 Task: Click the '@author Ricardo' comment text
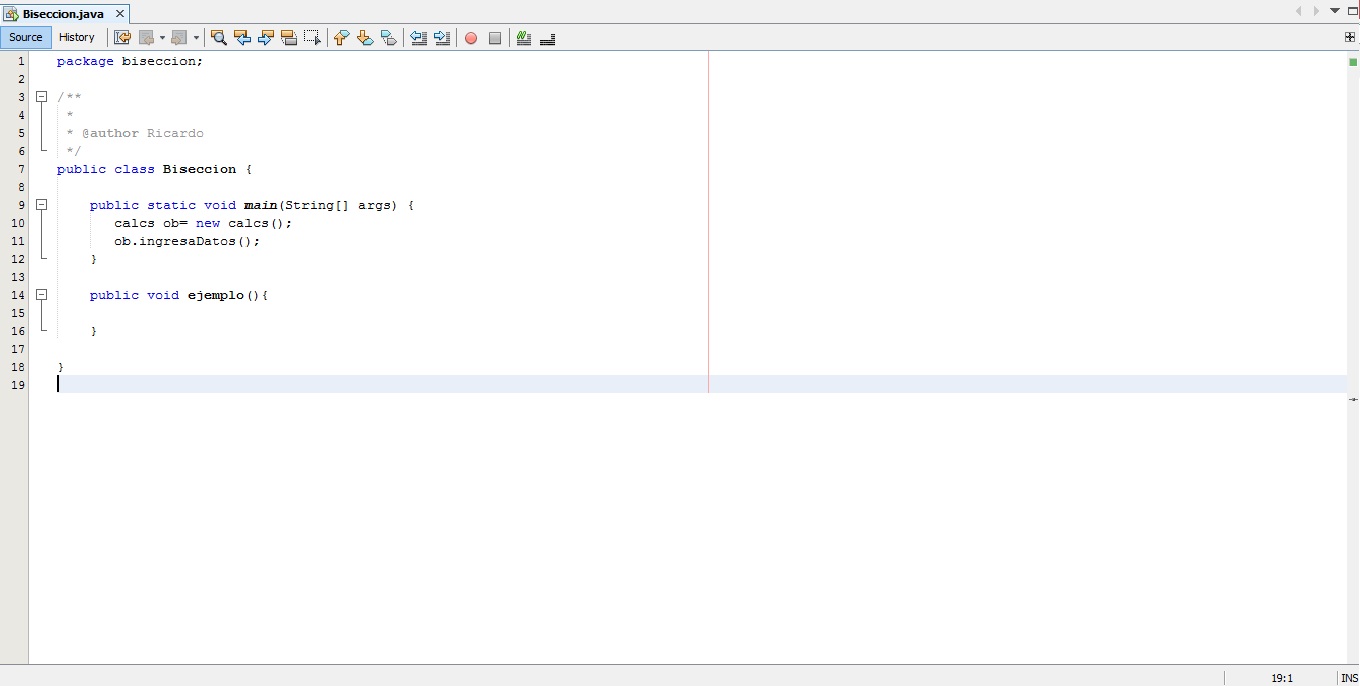[x=143, y=133]
